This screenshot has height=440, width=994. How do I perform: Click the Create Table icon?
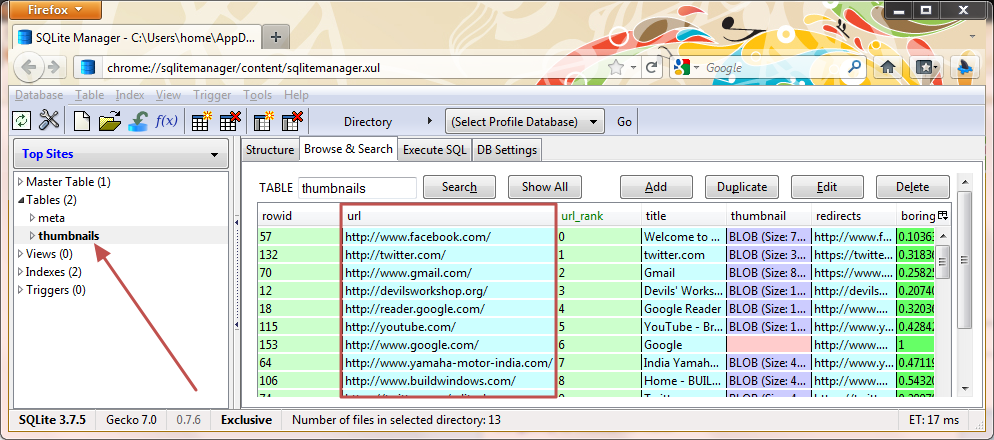point(202,120)
